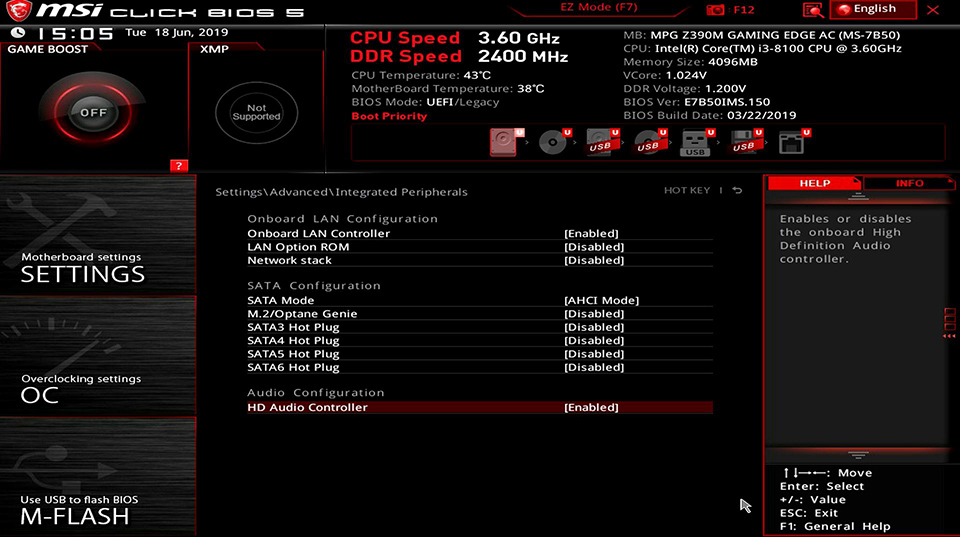Select the USB floppy boot priority icon
The height and width of the screenshot is (537, 960).
click(x=744, y=142)
